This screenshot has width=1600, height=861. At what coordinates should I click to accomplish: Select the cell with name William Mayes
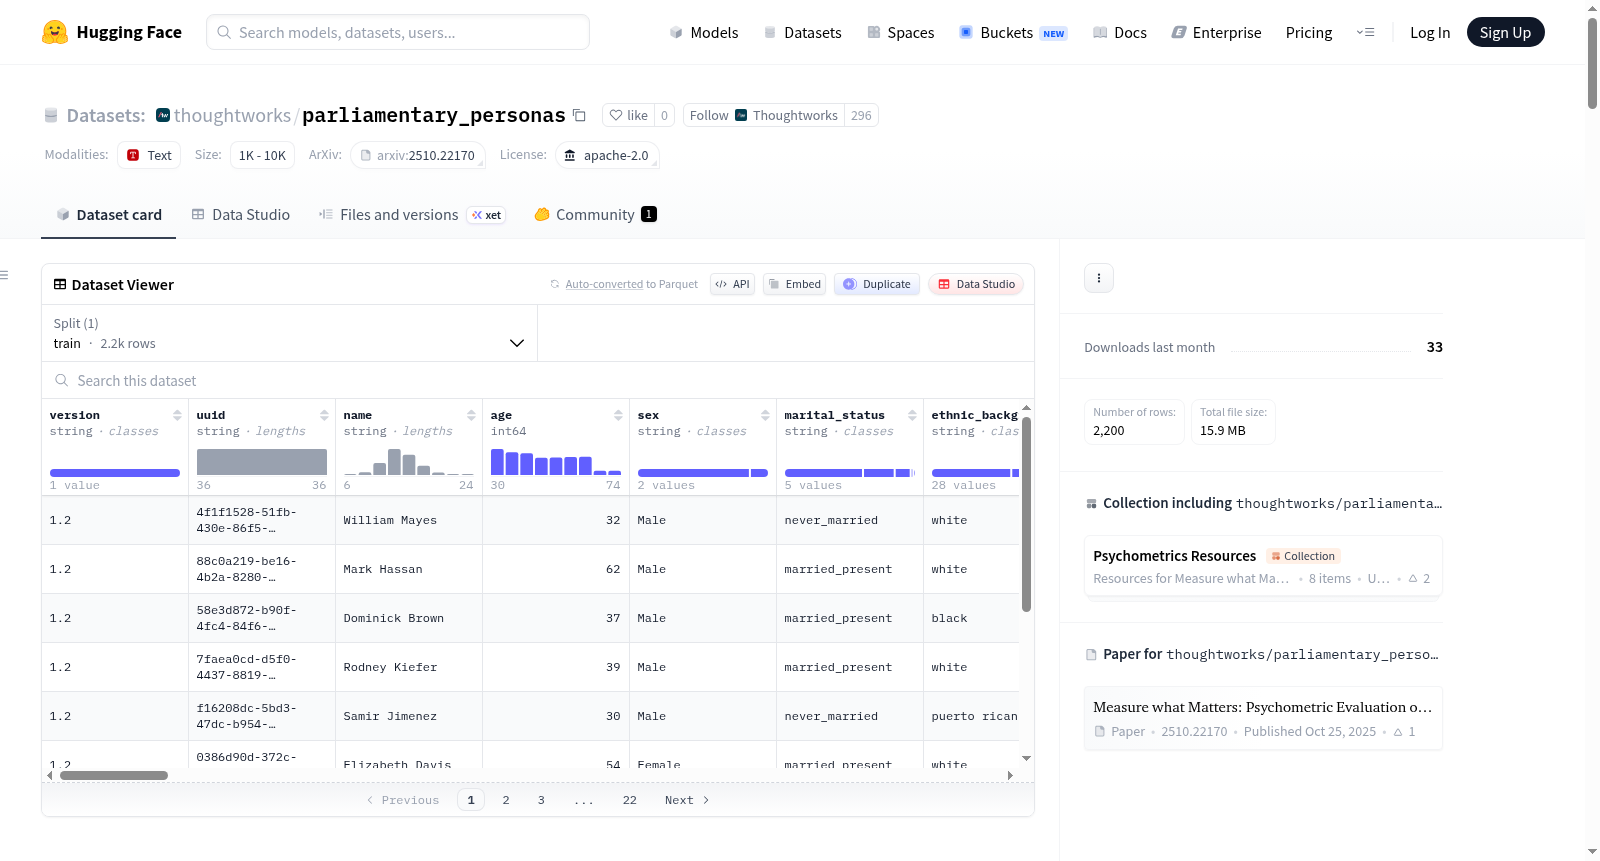coord(409,520)
